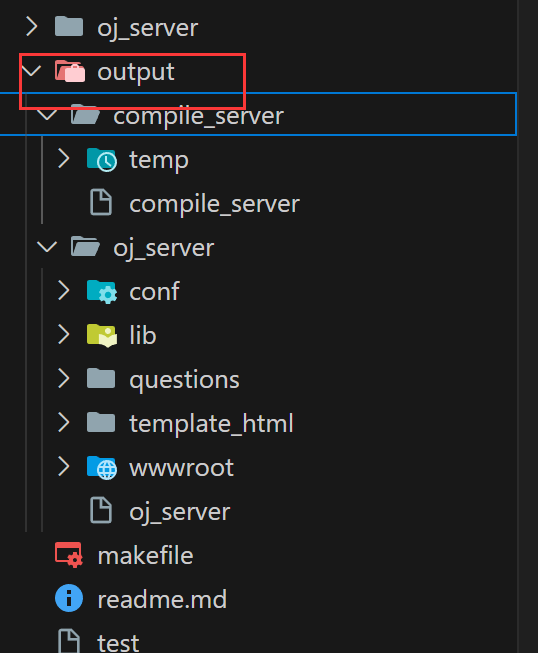Click the temp folder clock icon

[102, 160]
